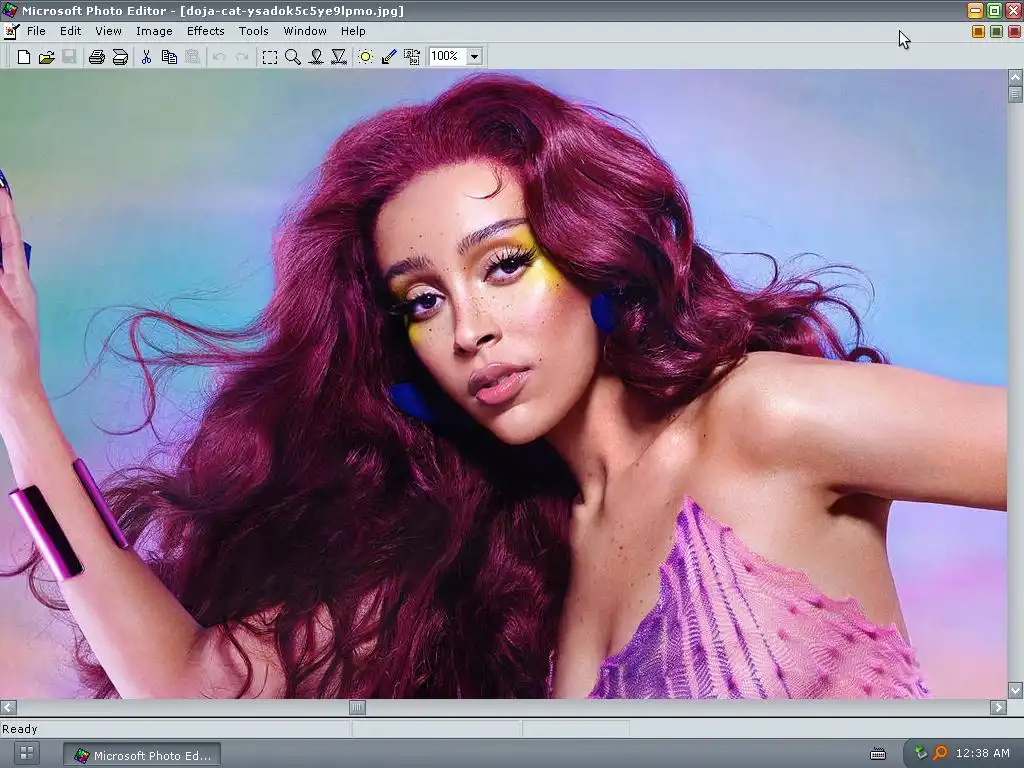The image size is (1024, 768).
Task: Open the Help menu
Action: coord(353,31)
